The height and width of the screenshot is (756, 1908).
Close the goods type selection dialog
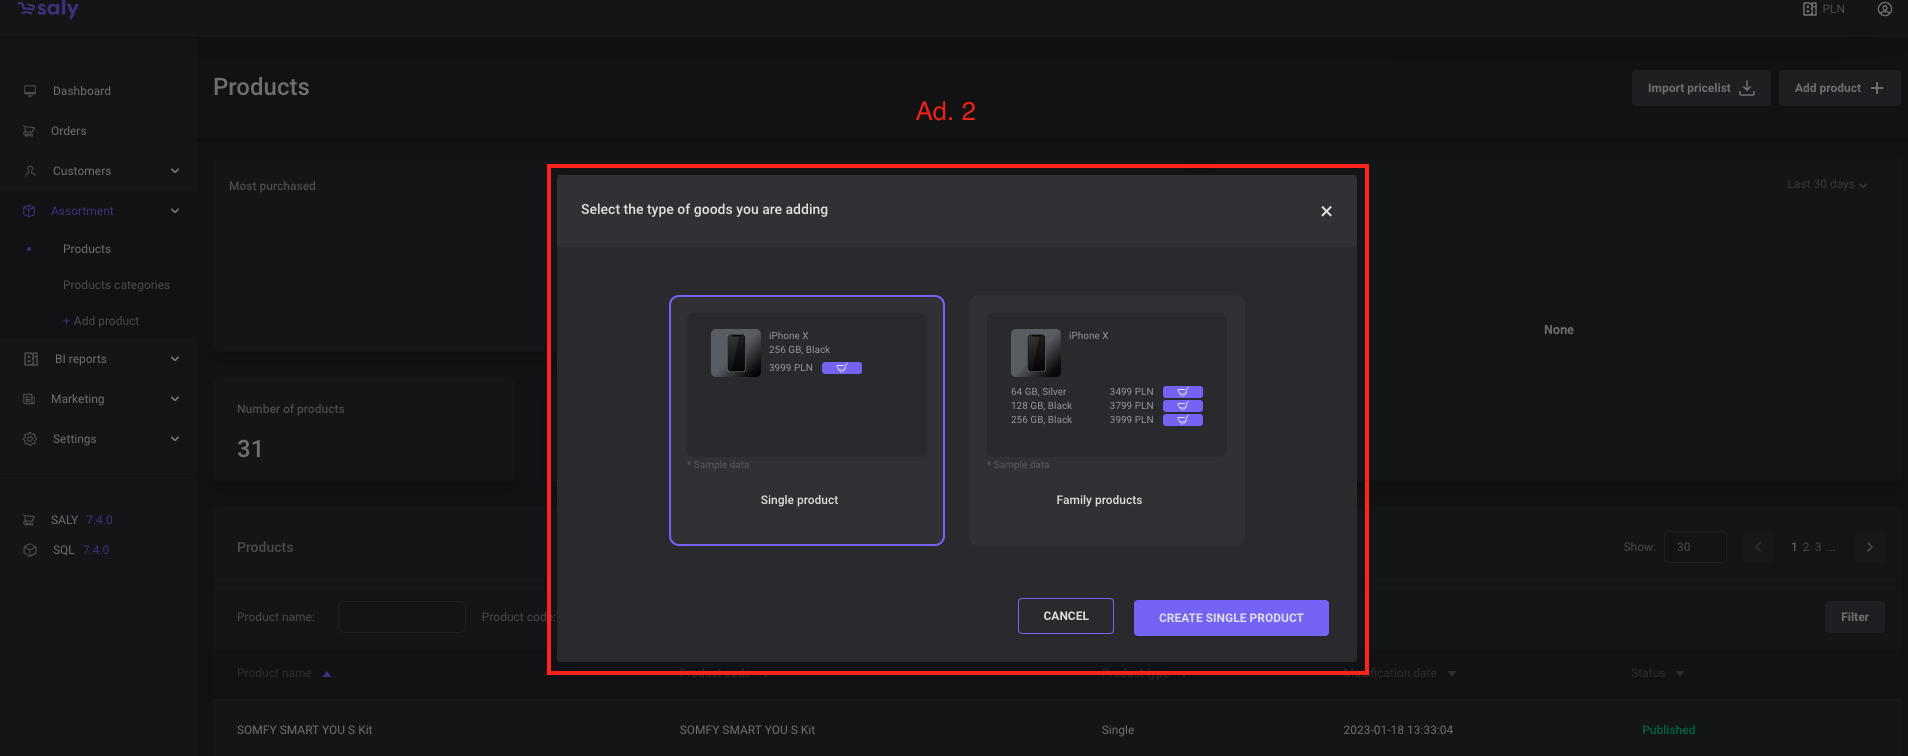pyautogui.click(x=1326, y=211)
